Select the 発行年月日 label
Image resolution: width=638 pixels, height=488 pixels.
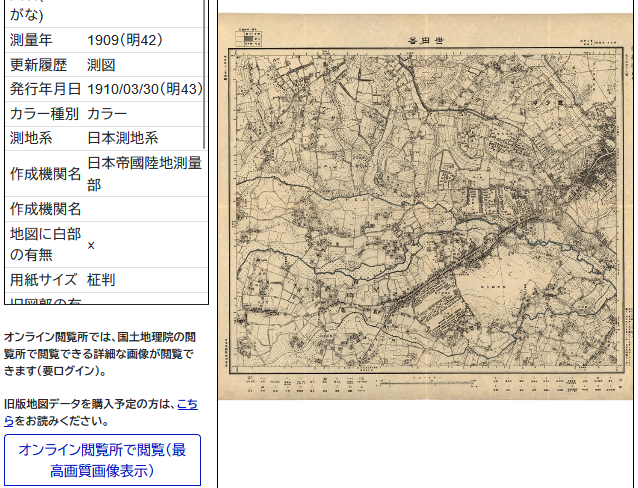pos(45,89)
